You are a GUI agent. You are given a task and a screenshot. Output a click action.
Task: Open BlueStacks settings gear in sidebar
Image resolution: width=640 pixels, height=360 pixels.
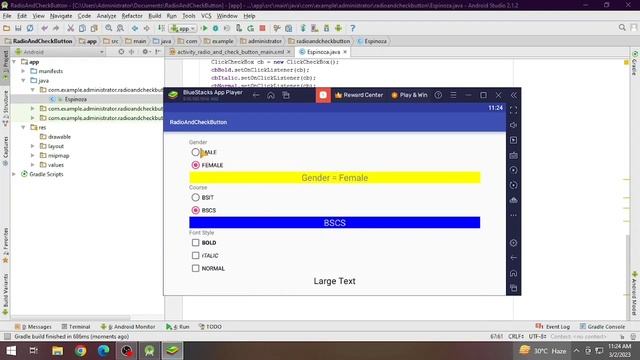coord(513,243)
